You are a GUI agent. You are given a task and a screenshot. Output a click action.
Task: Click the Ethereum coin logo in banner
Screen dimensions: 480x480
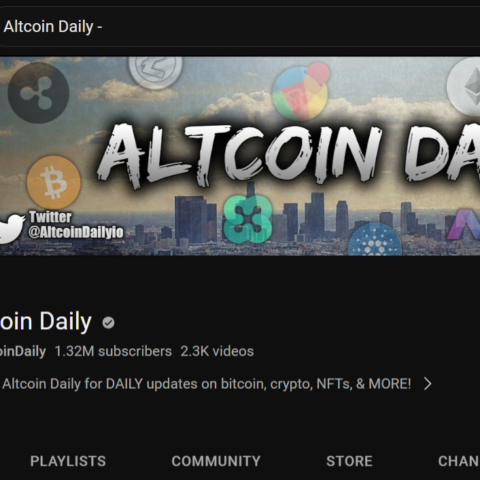464,87
